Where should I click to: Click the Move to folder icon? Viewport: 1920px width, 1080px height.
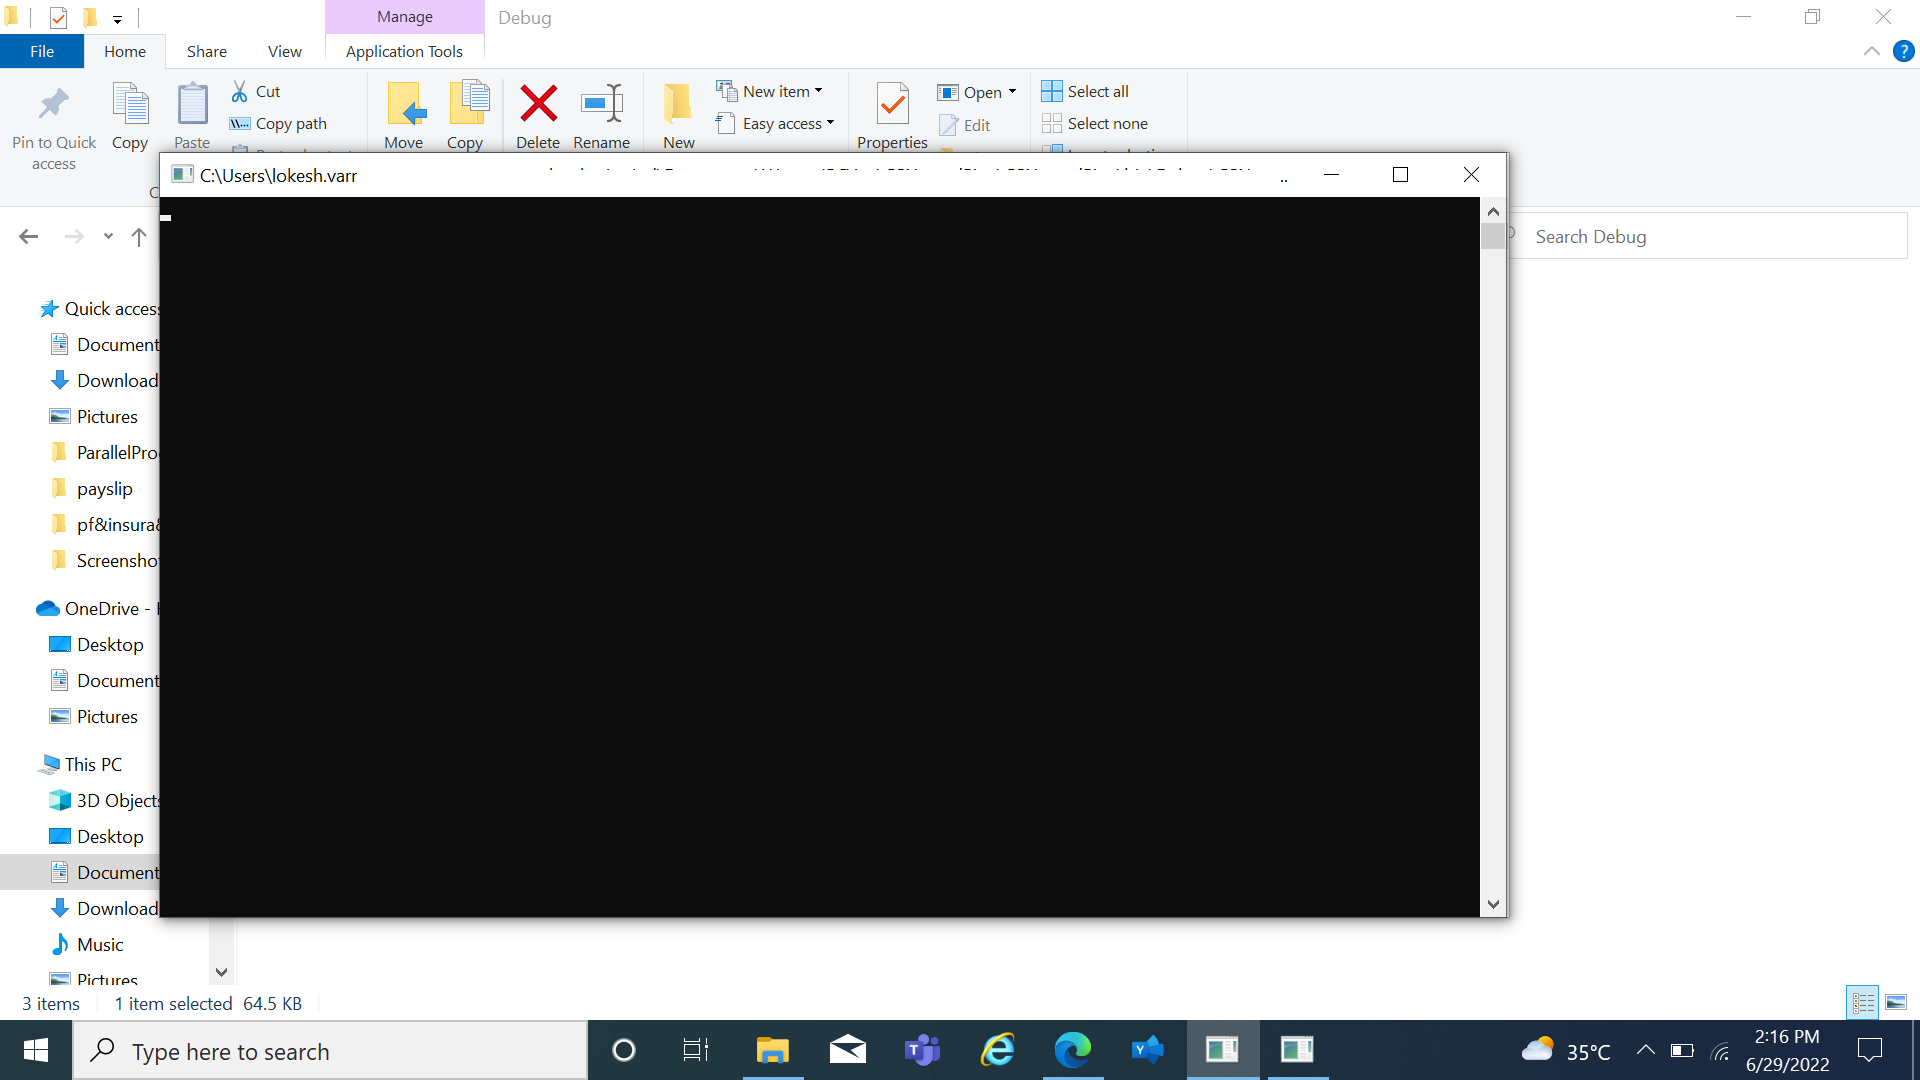pos(405,104)
